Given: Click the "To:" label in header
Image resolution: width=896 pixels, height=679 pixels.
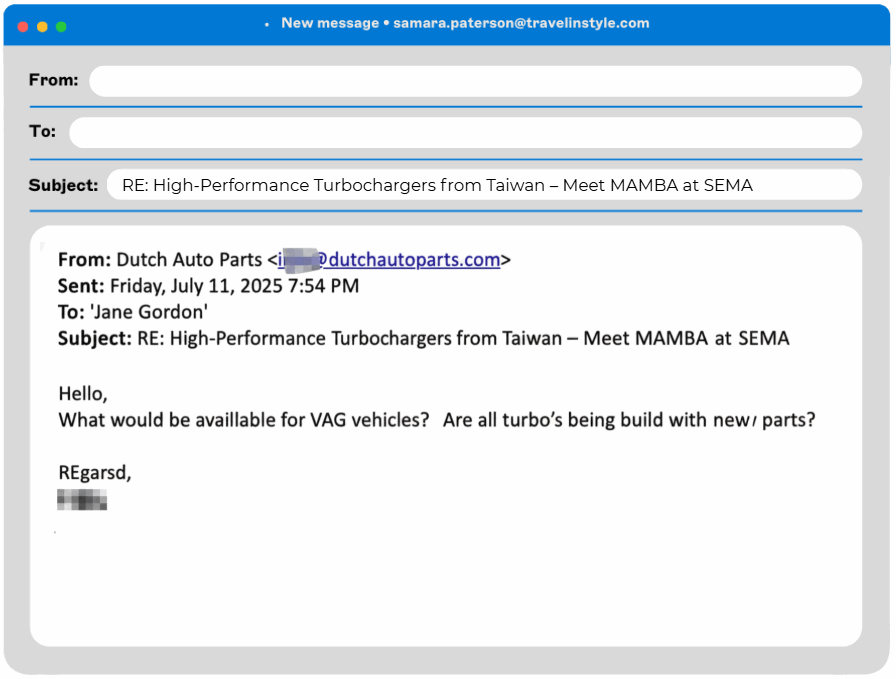Looking at the screenshot, I should (x=43, y=132).
